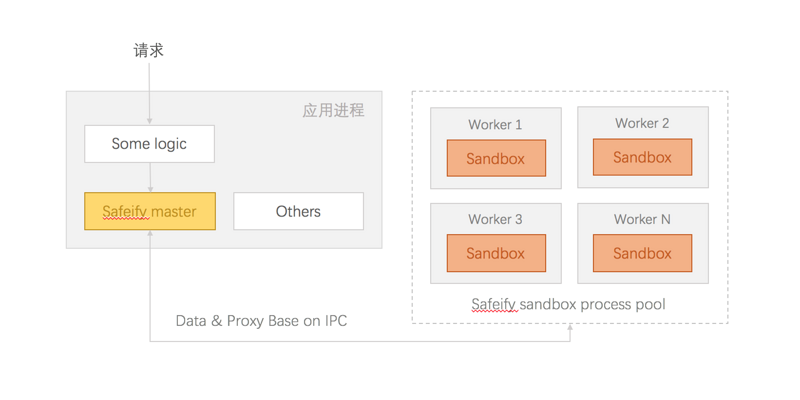Click the Worker N title text
This screenshot has width=800, height=400.
click(x=642, y=219)
